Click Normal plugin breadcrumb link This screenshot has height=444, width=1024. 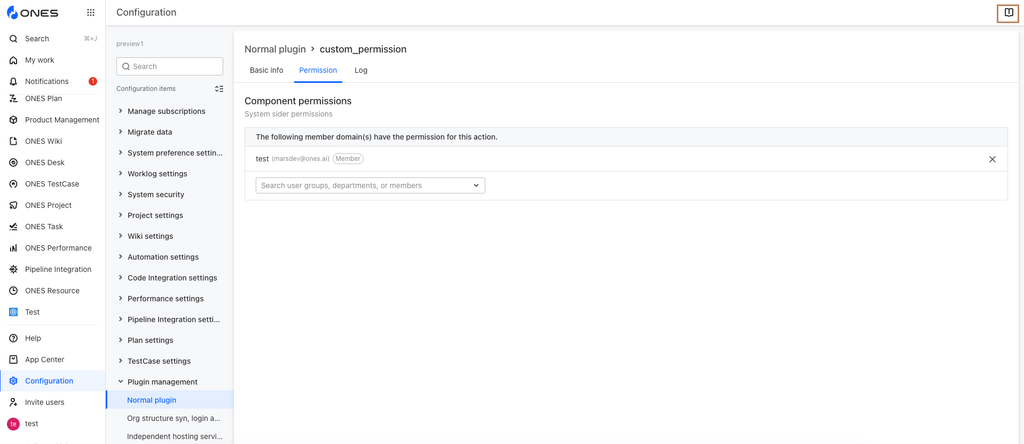pyautogui.click(x=275, y=49)
